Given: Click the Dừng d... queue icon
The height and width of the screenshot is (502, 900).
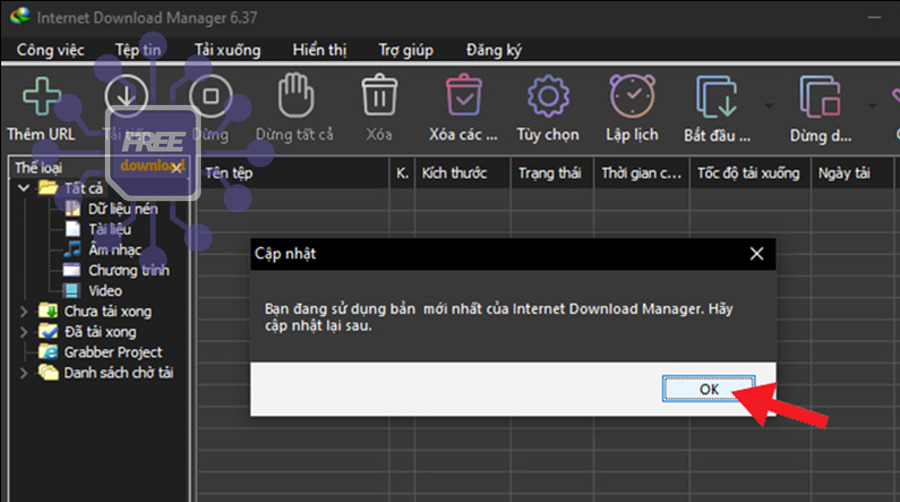Looking at the screenshot, I should tap(820, 96).
